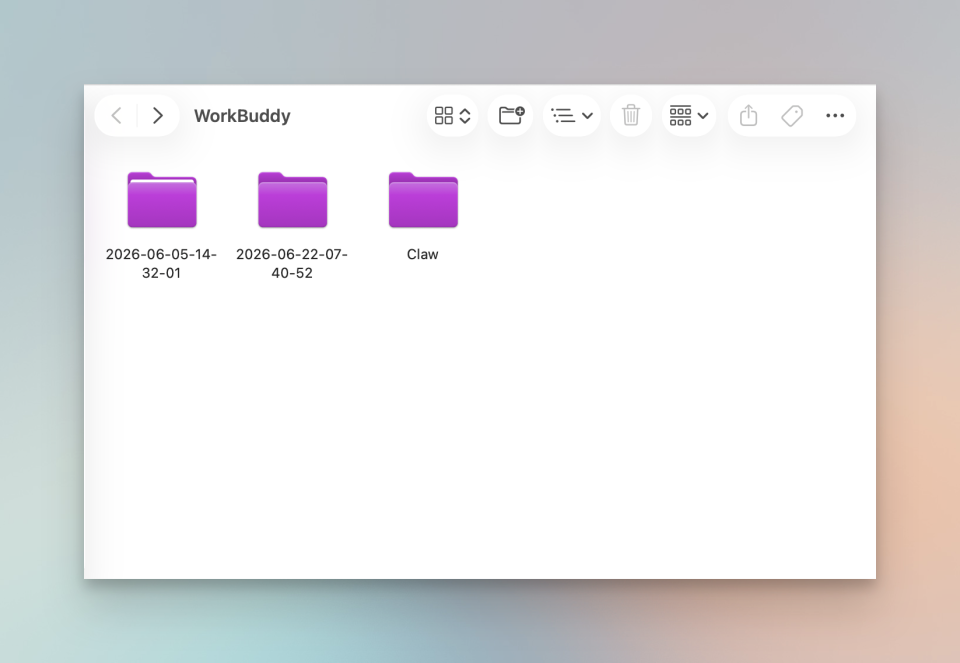Open the three-dot more actions menu
960x663 pixels.
pyautogui.click(x=835, y=116)
